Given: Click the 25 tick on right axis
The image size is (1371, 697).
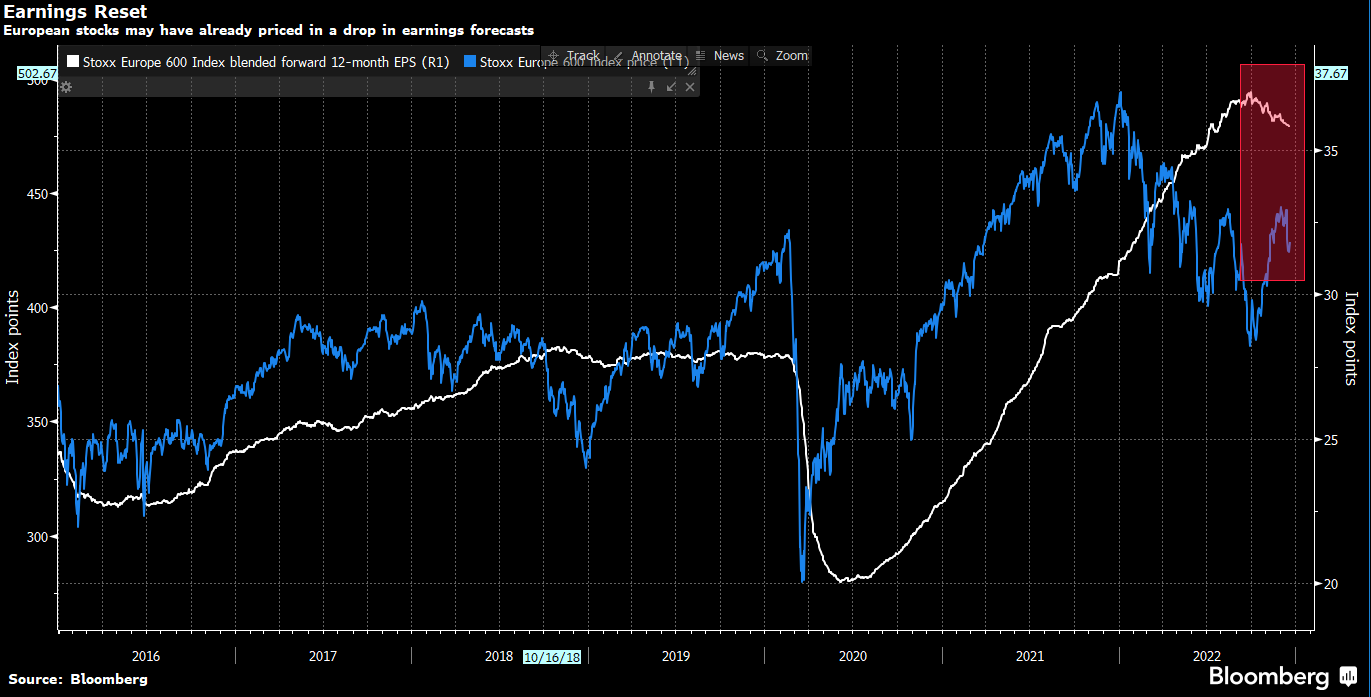Looking at the screenshot, I should (1331, 440).
